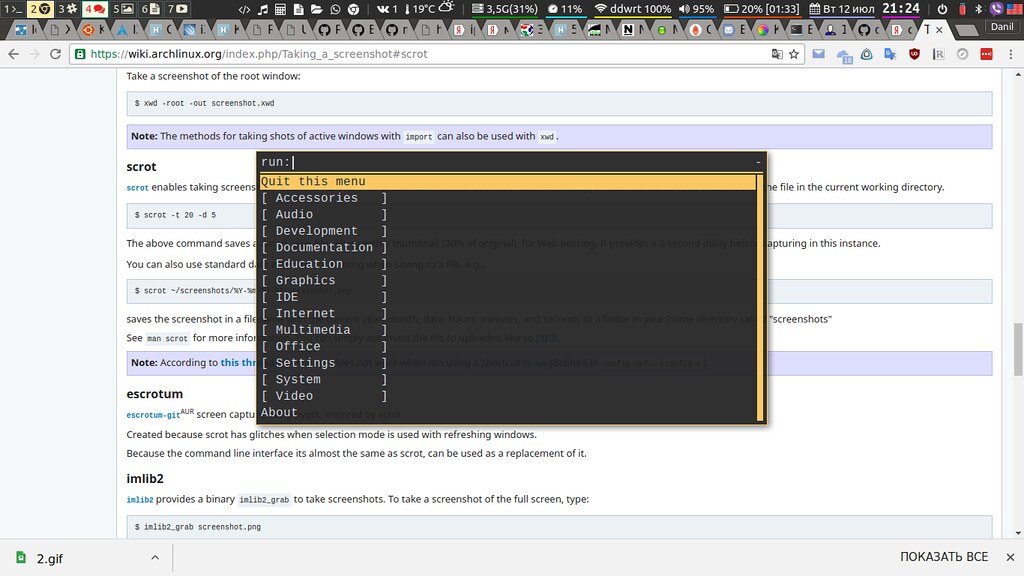Switch to workspace 6 documents
This screenshot has width=1024, height=576.
150,8
